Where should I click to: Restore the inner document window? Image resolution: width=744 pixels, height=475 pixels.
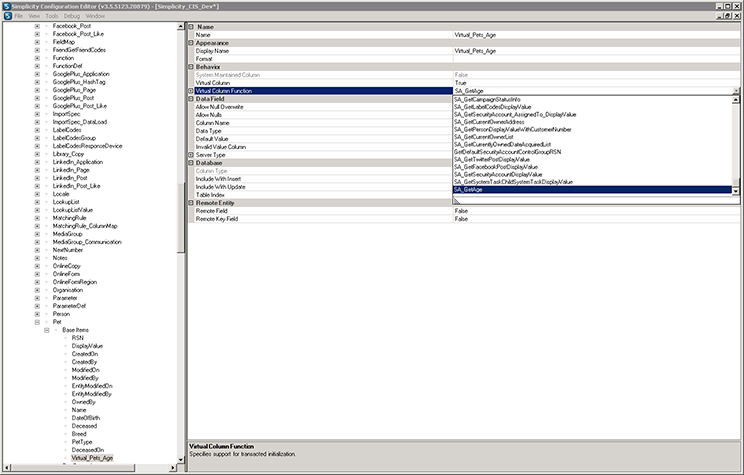tap(727, 16)
